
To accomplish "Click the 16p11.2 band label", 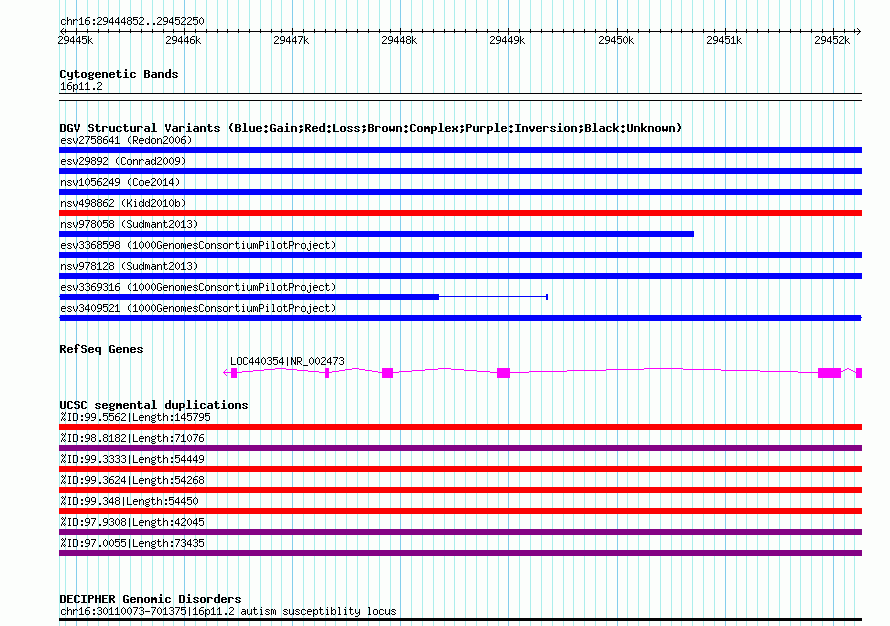I will pyautogui.click(x=81, y=86).
